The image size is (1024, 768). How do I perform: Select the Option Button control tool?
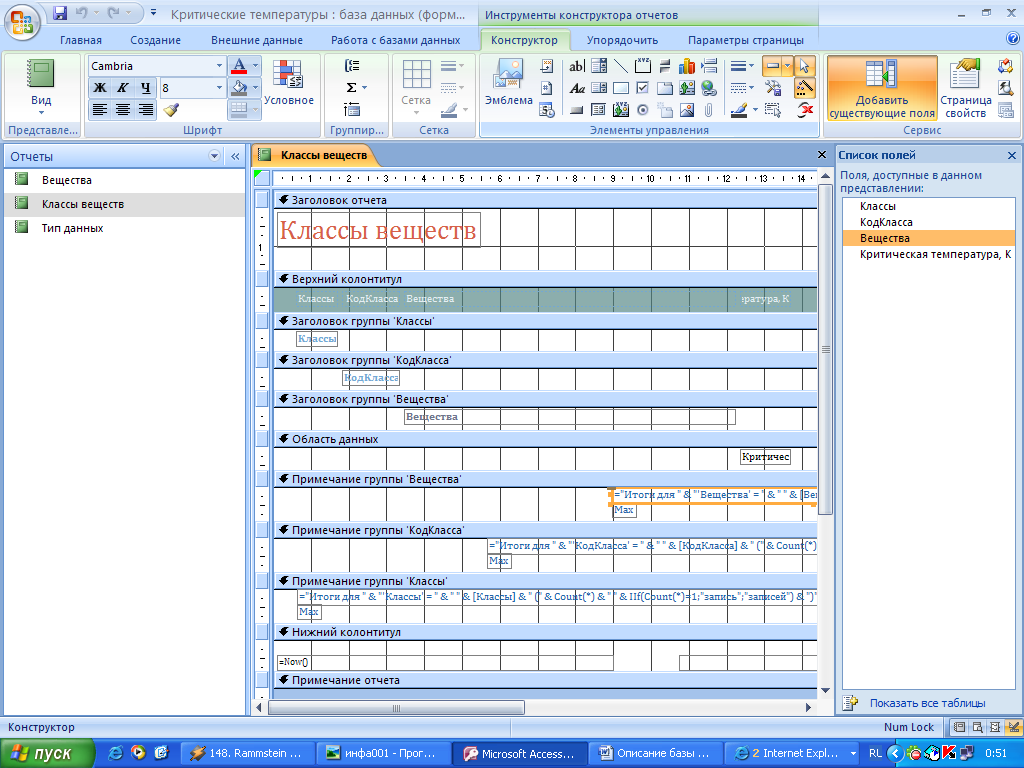[x=643, y=110]
